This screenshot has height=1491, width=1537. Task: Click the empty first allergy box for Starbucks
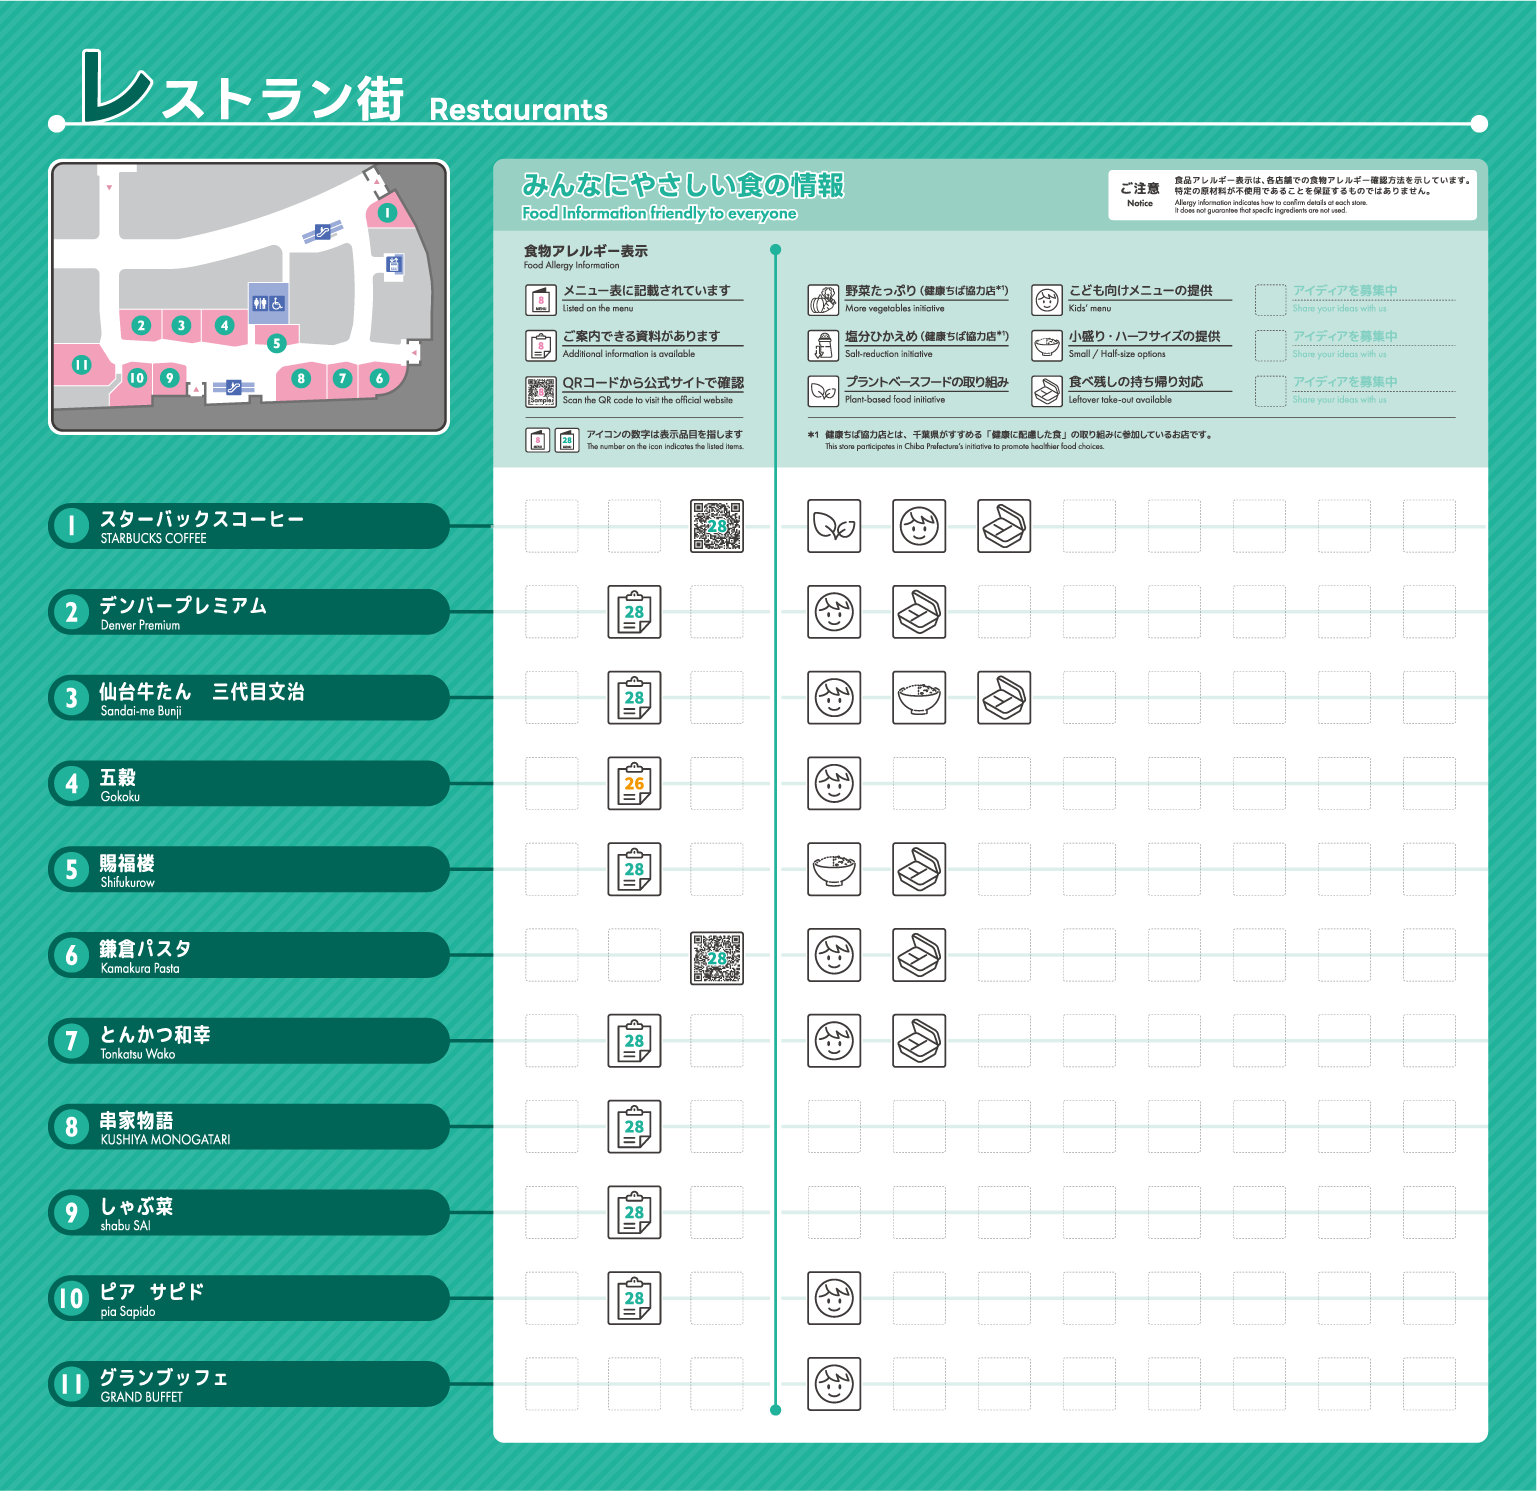551,526
